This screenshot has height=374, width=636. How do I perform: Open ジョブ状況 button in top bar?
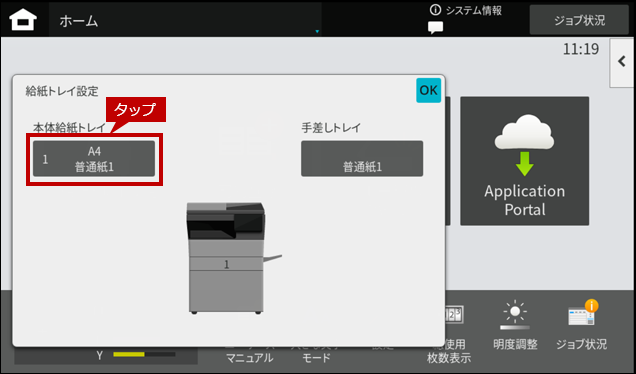click(x=579, y=20)
